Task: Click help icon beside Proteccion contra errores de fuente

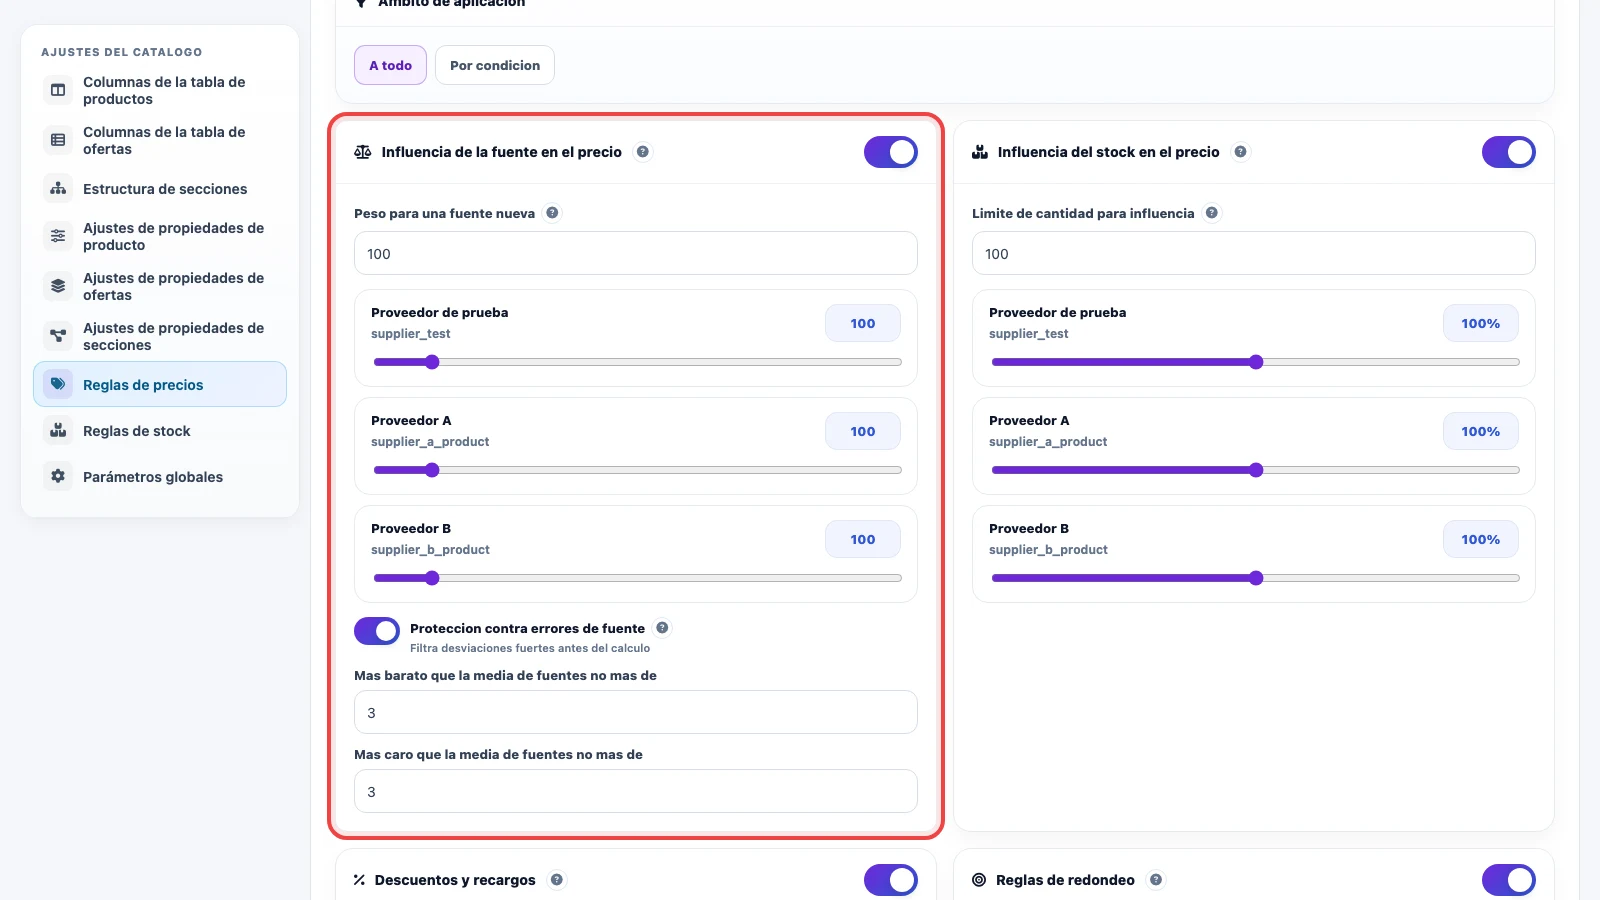Action: 662,628
